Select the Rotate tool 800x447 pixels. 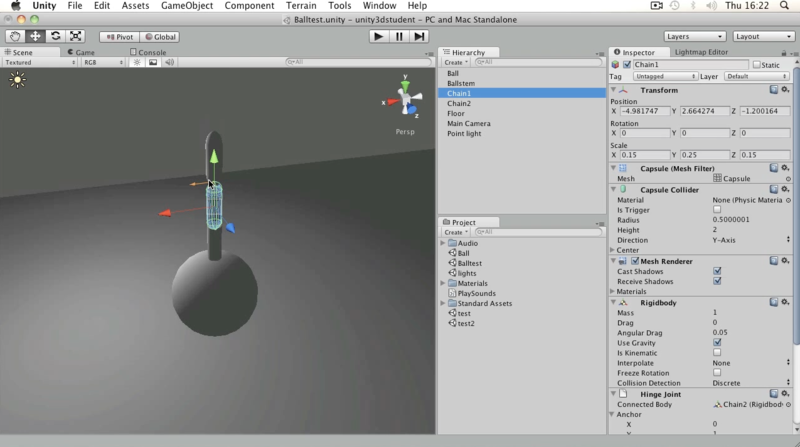click(56, 36)
